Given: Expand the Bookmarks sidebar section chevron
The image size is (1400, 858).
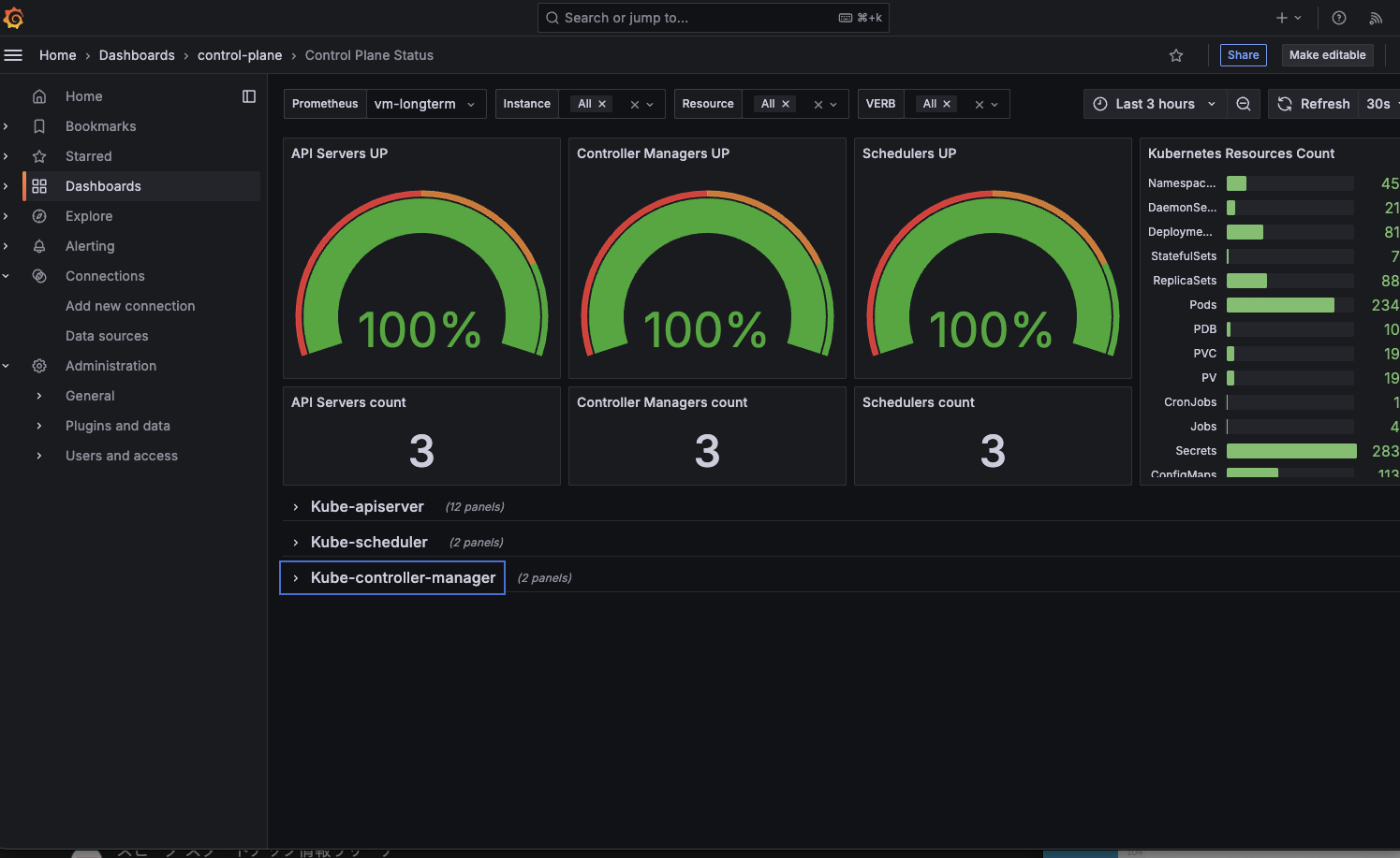Looking at the screenshot, I should 6,126.
